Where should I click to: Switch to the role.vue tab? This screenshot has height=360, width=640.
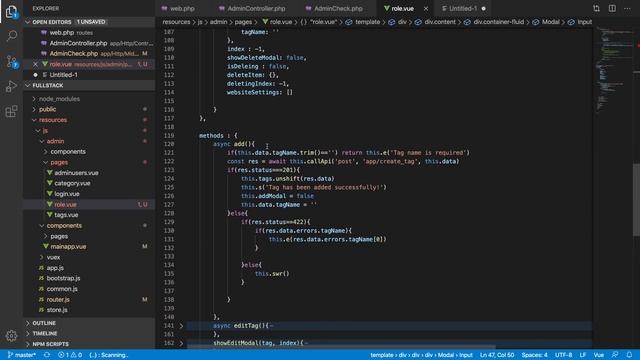[402, 8]
